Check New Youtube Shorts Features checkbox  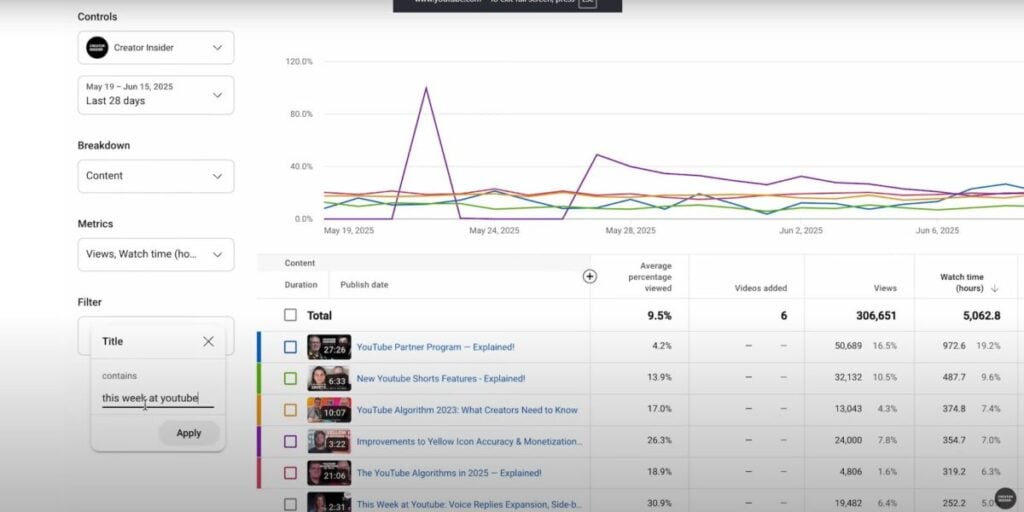[x=290, y=379]
